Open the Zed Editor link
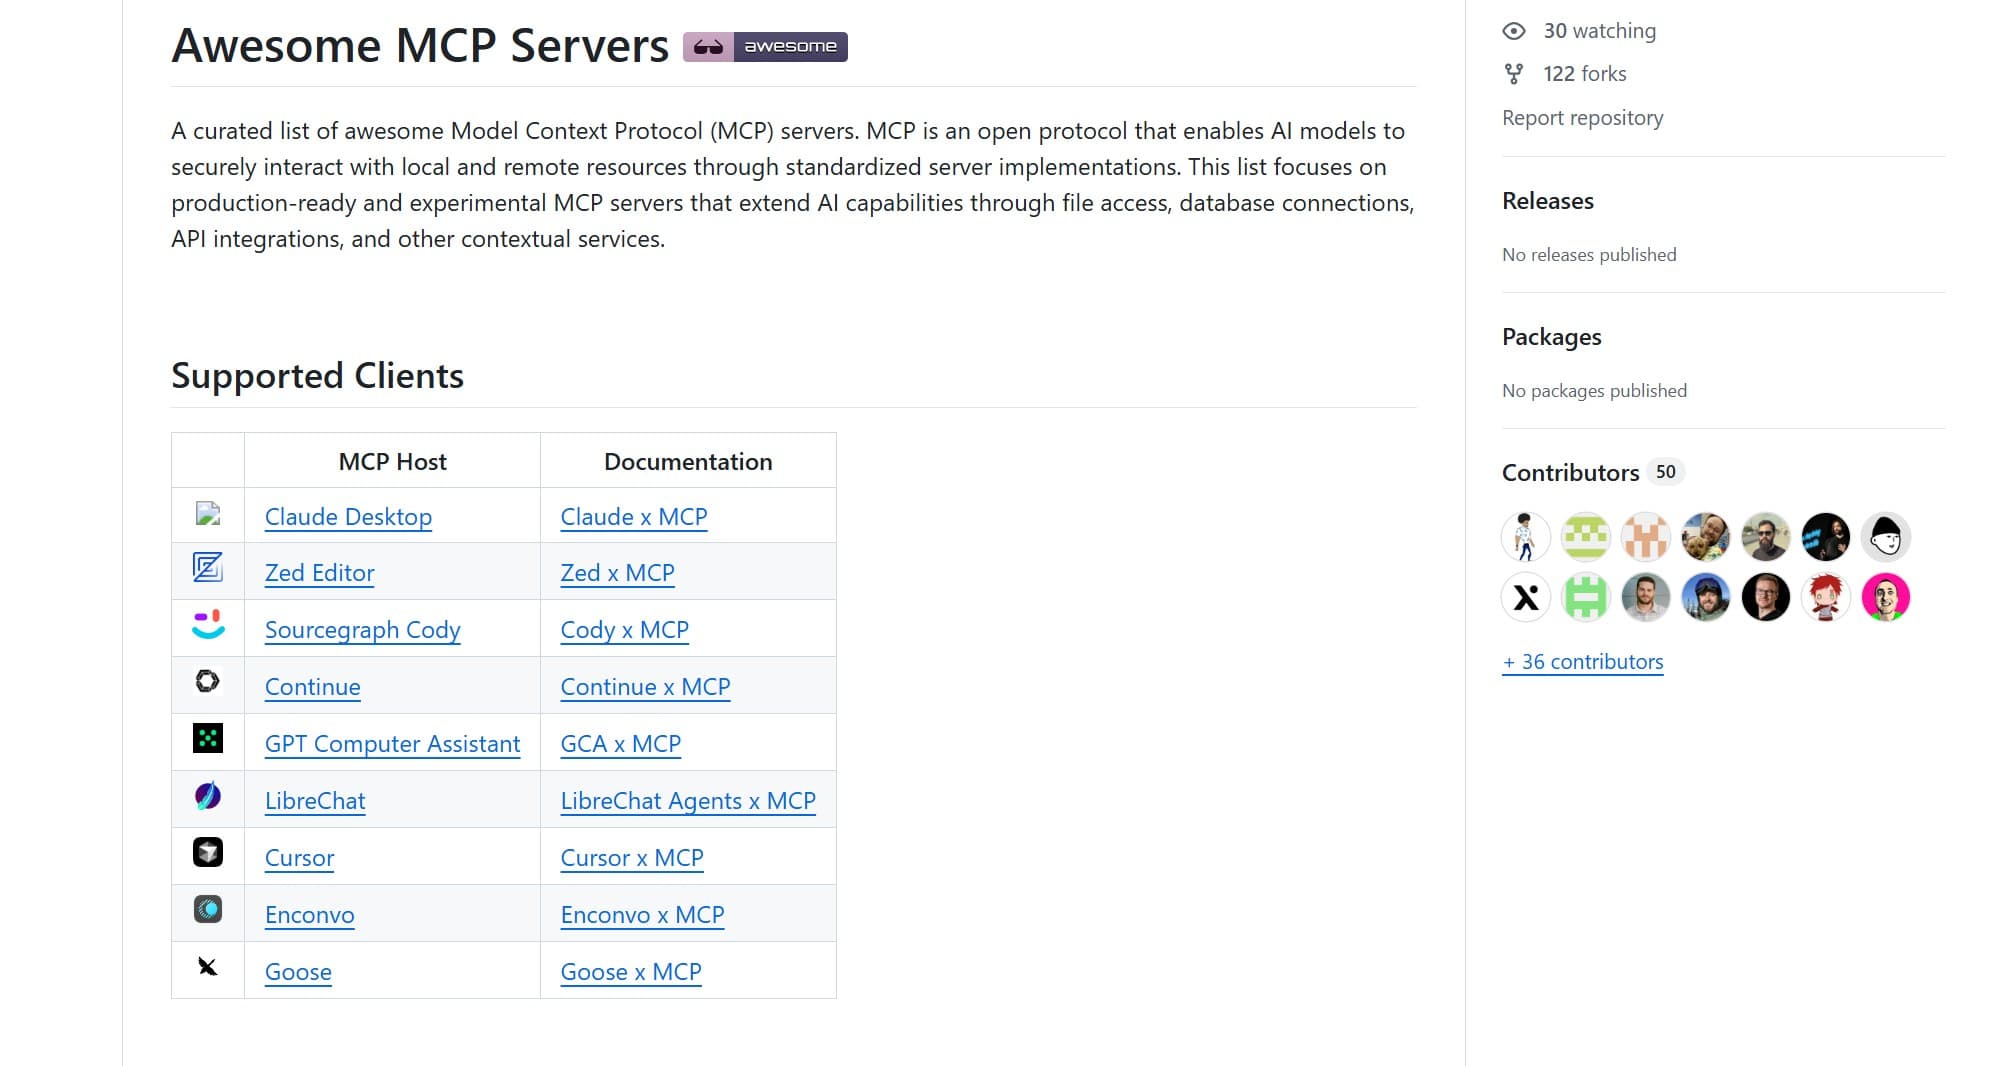The height and width of the screenshot is (1066, 1993). click(x=319, y=573)
